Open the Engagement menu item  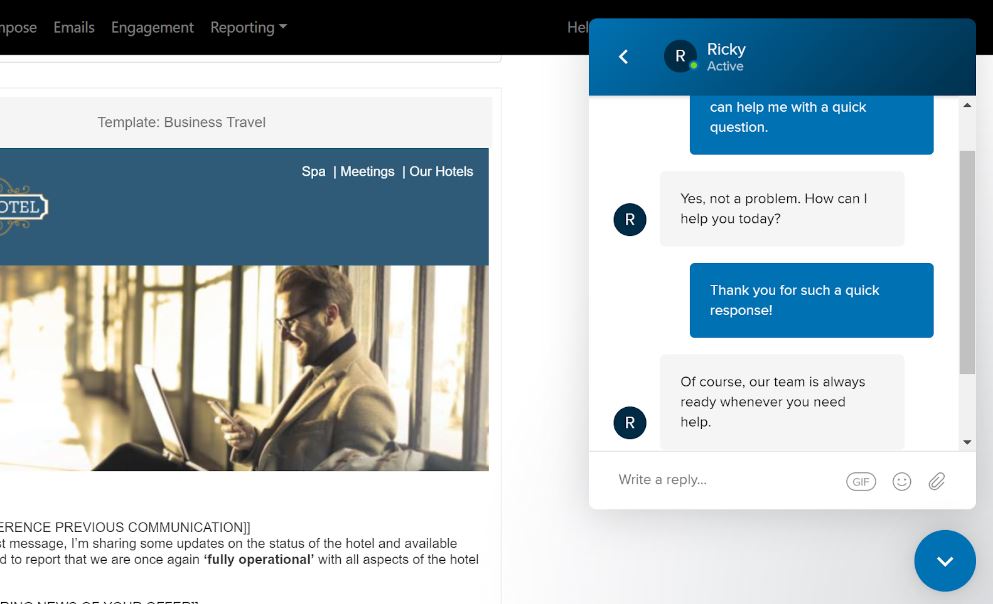coord(152,27)
